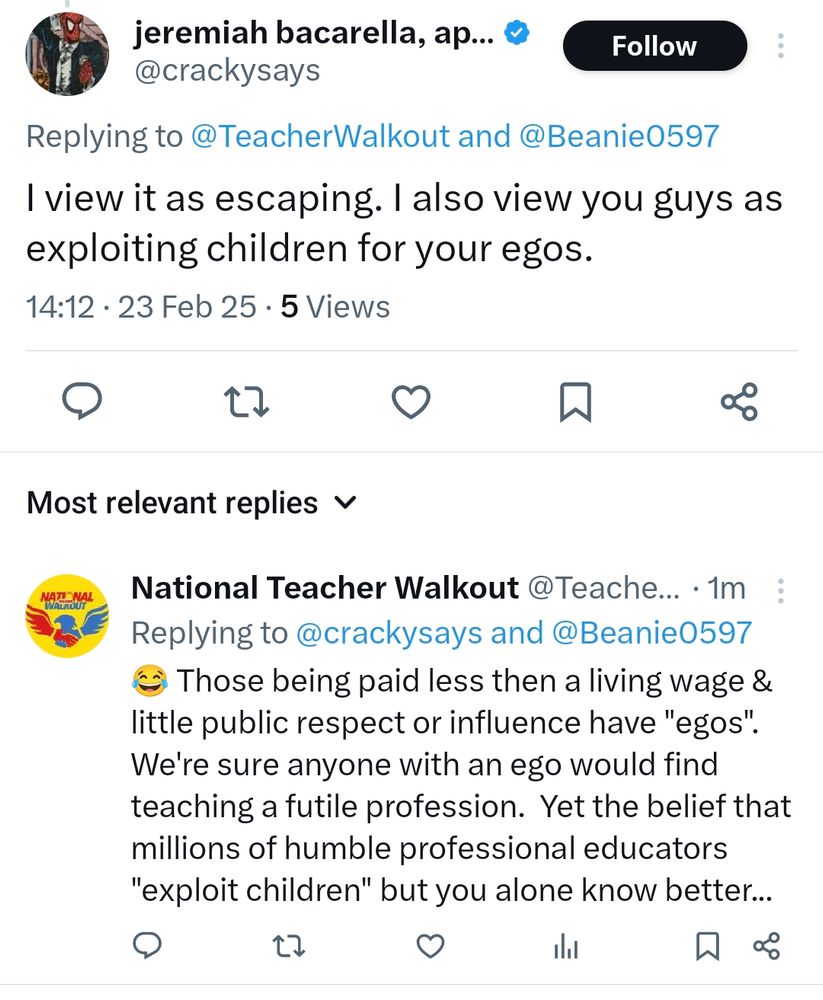Bookmark National Teacher Walkout's reply
This screenshot has height=1000, width=823.
pyautogui.click(x=707, y=946)
